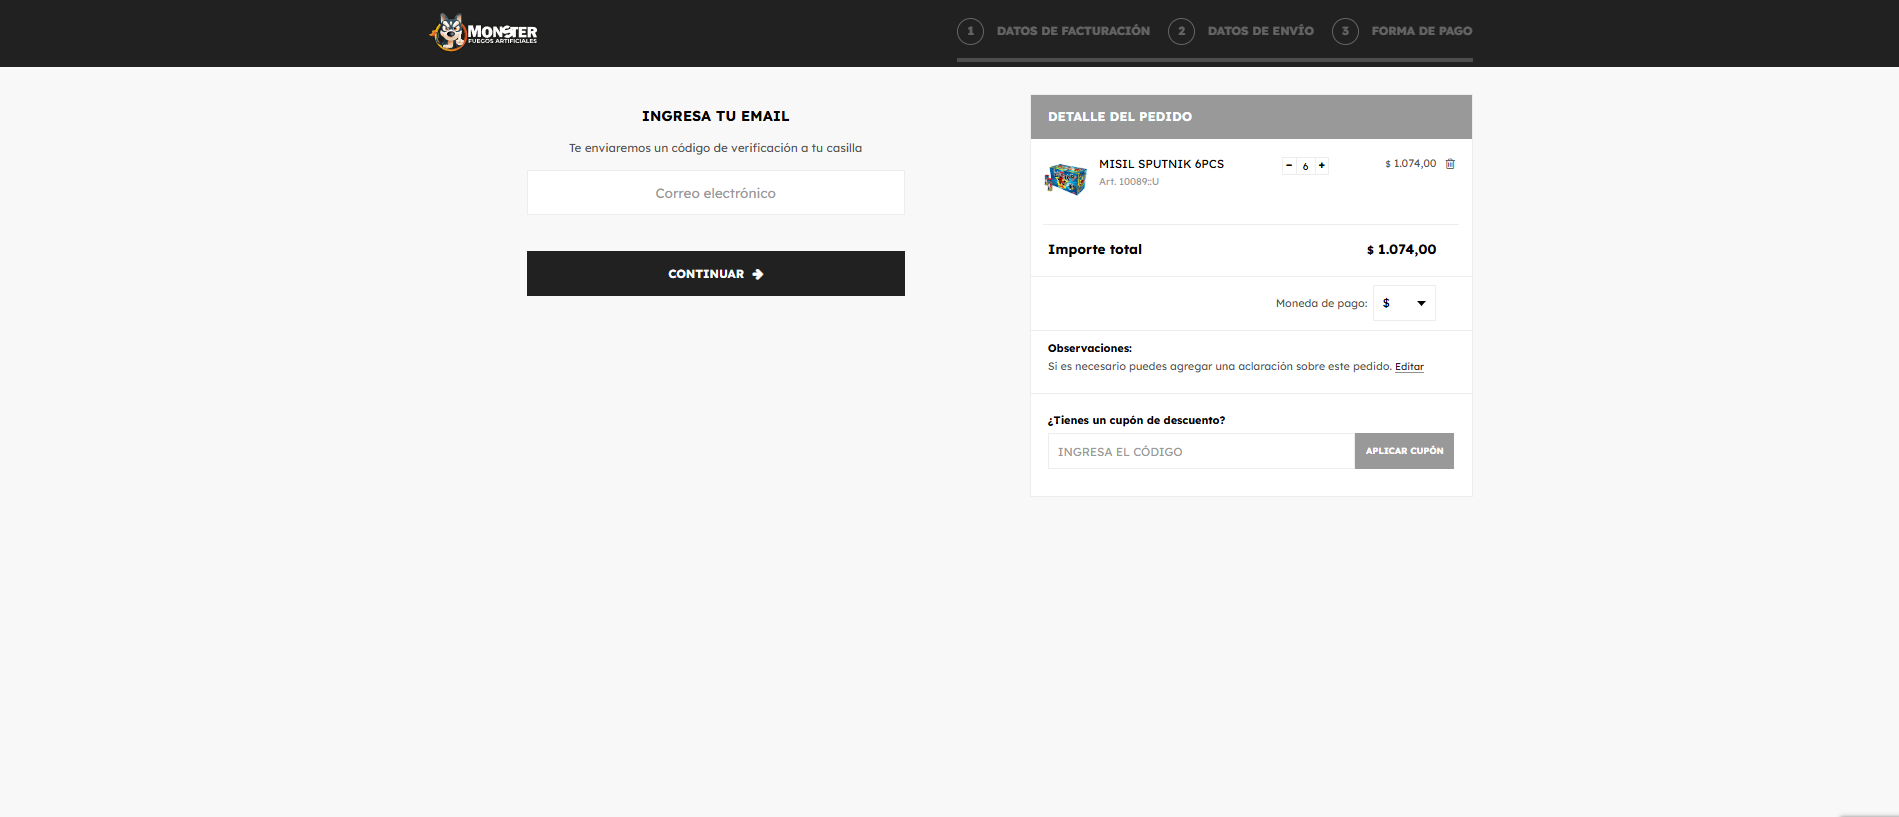
Task: Go to Datos de Envío step label
Action: pyautogui.click(x=1260, y=31)
